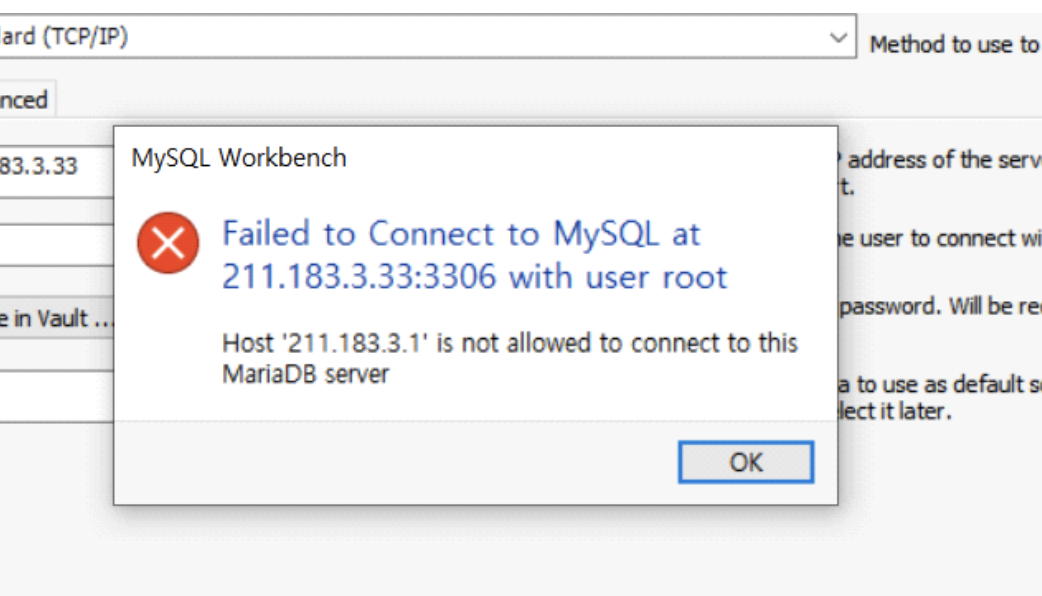Click the Method to use to label
Image resolution: width=1042 pixels, height=596 pixels.
(x=955, y=45)
